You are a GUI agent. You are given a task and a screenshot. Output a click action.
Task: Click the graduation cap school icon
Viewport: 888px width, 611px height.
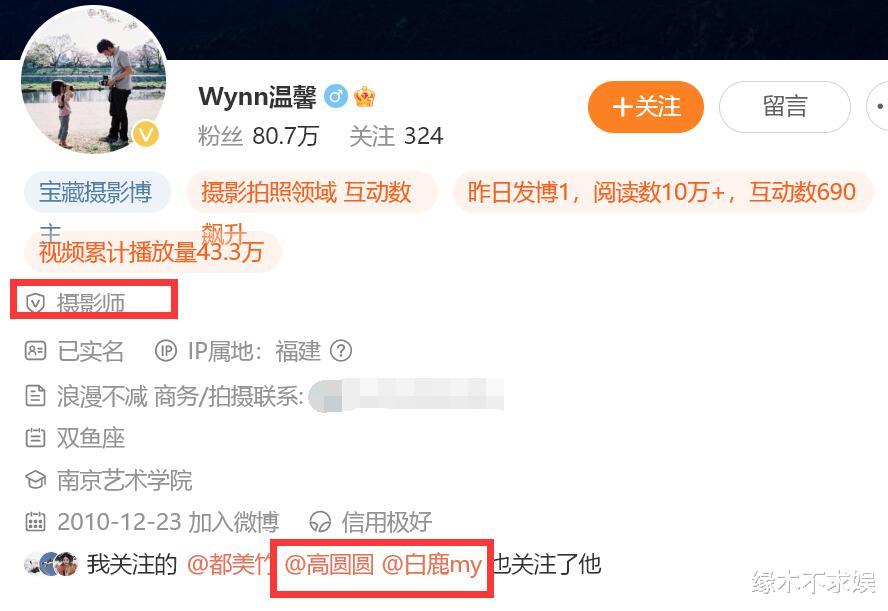coord(35,480)
